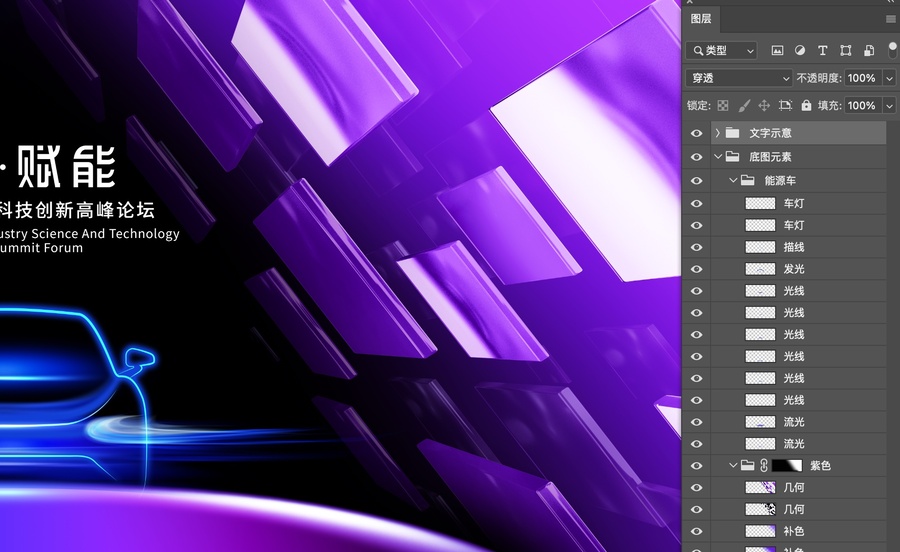Select the 文字示意 group name

tap(770, 133)
